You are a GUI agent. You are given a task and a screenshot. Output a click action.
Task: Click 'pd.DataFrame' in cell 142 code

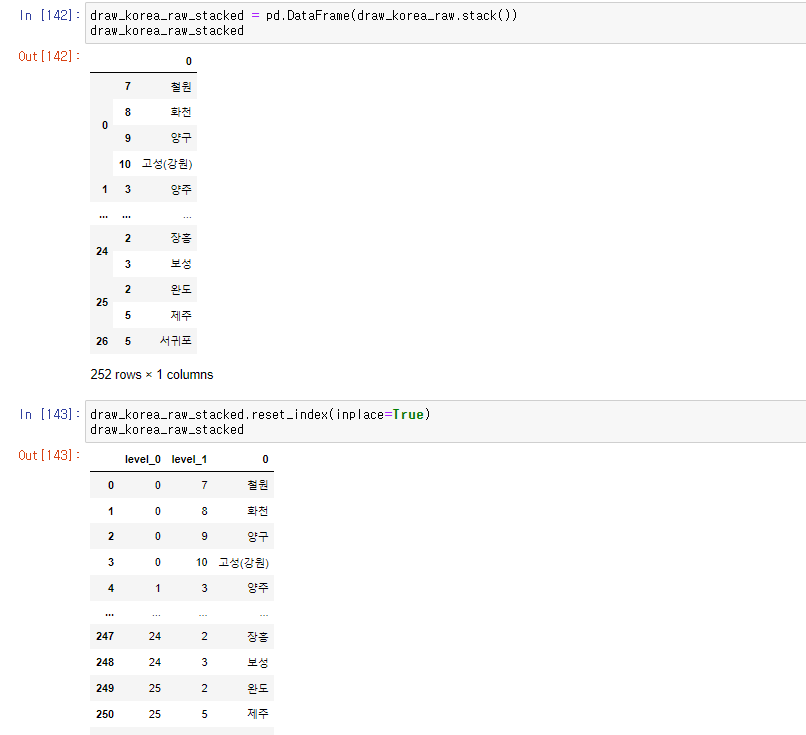tap(307, 15)
